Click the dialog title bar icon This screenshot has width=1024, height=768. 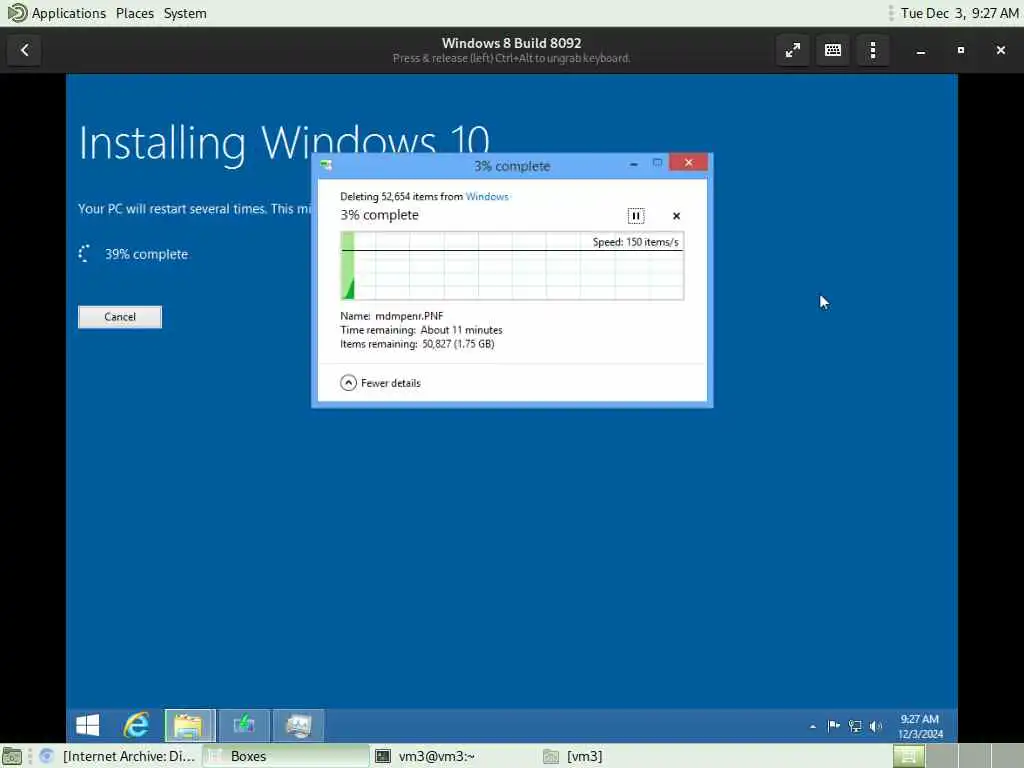pos(326,165)
